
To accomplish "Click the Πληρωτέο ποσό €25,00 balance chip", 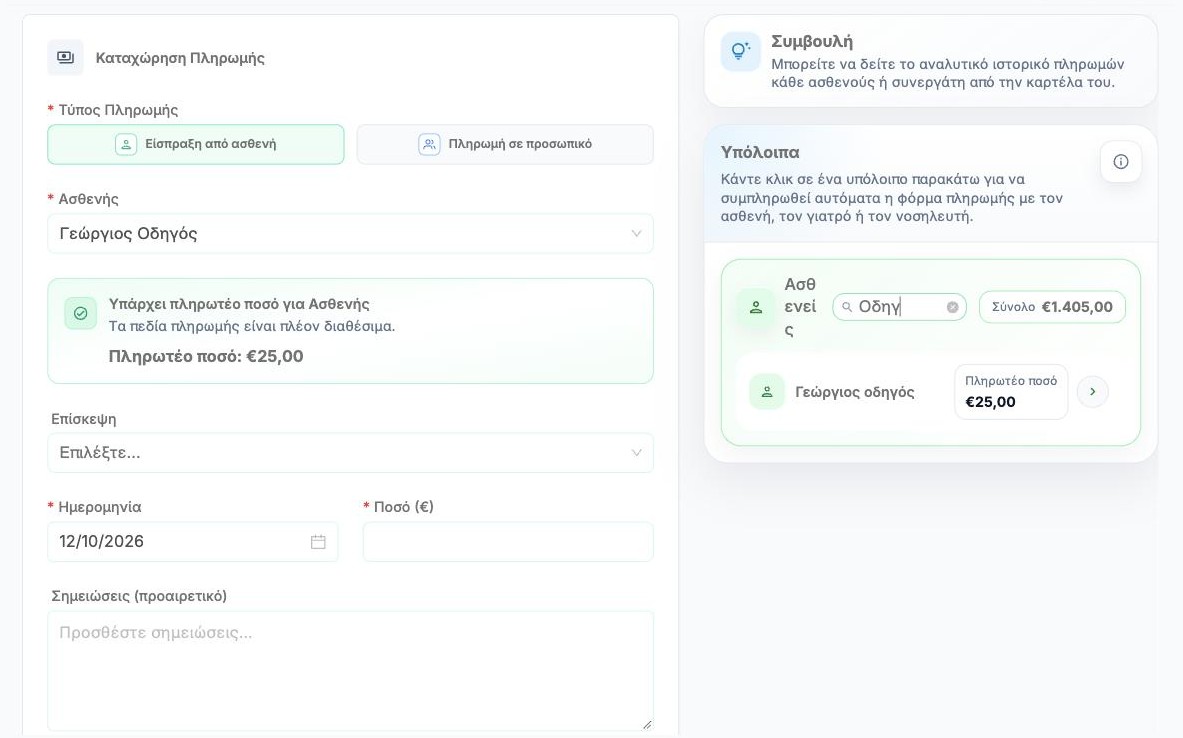I will (1011, 392).
